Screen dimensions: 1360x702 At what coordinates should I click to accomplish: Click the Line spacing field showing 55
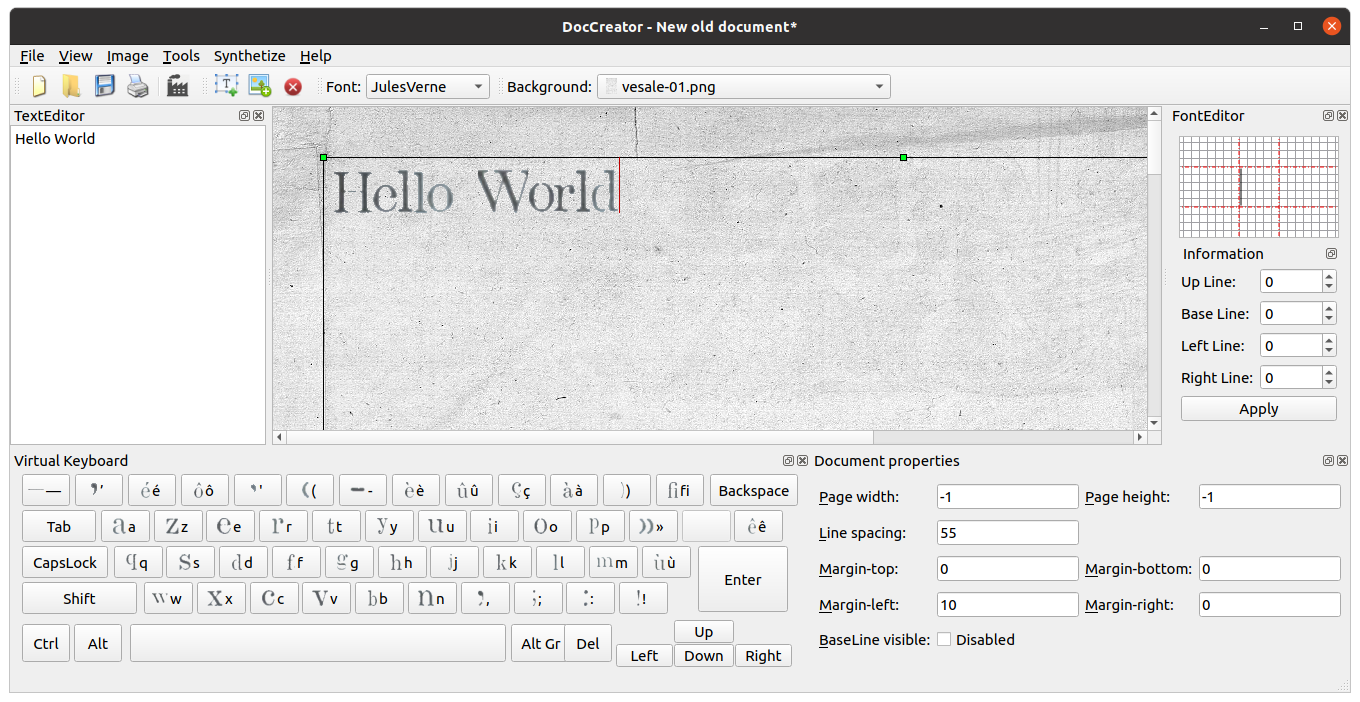click(x=1008, y=533)
